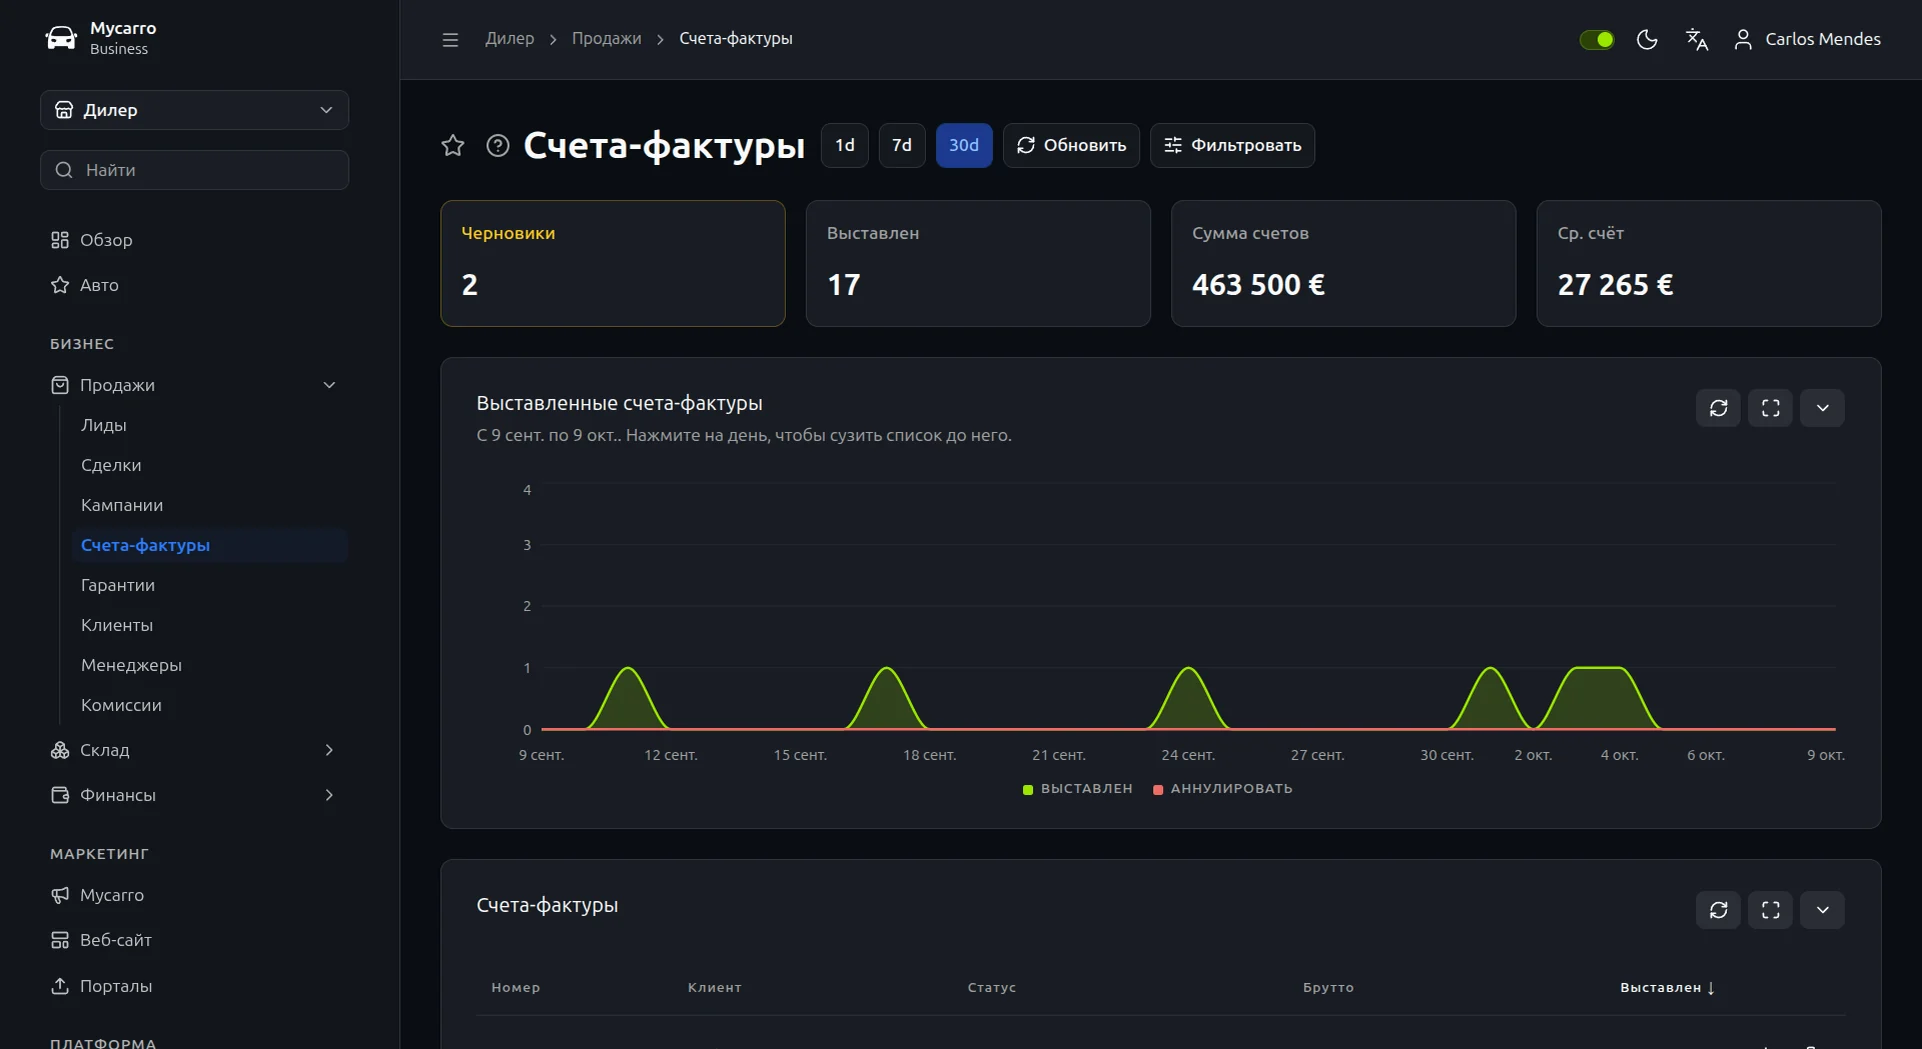The width and height of the screenshot is (1922, 1049).
Task: Click the Обновить button
Action: click(x=1071, y=146)
